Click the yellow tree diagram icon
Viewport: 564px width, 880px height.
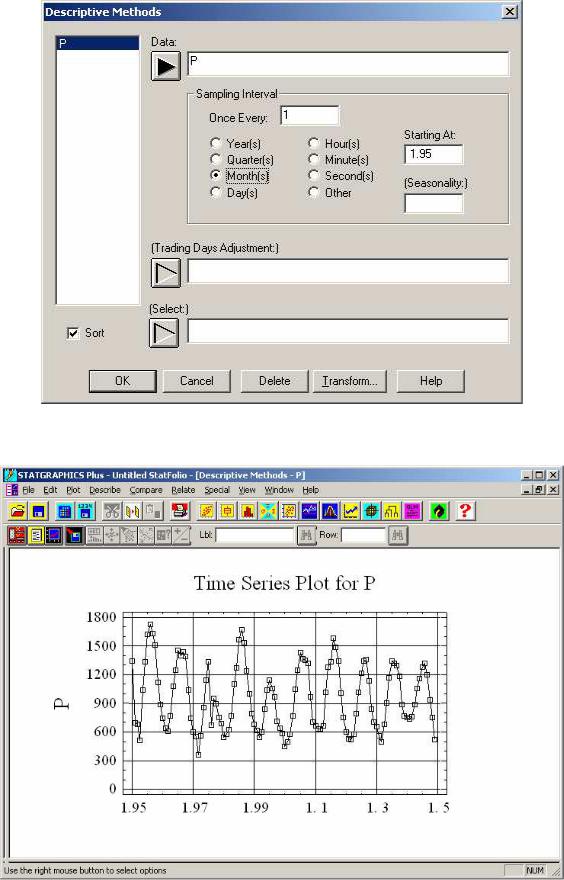click(392, 511)
